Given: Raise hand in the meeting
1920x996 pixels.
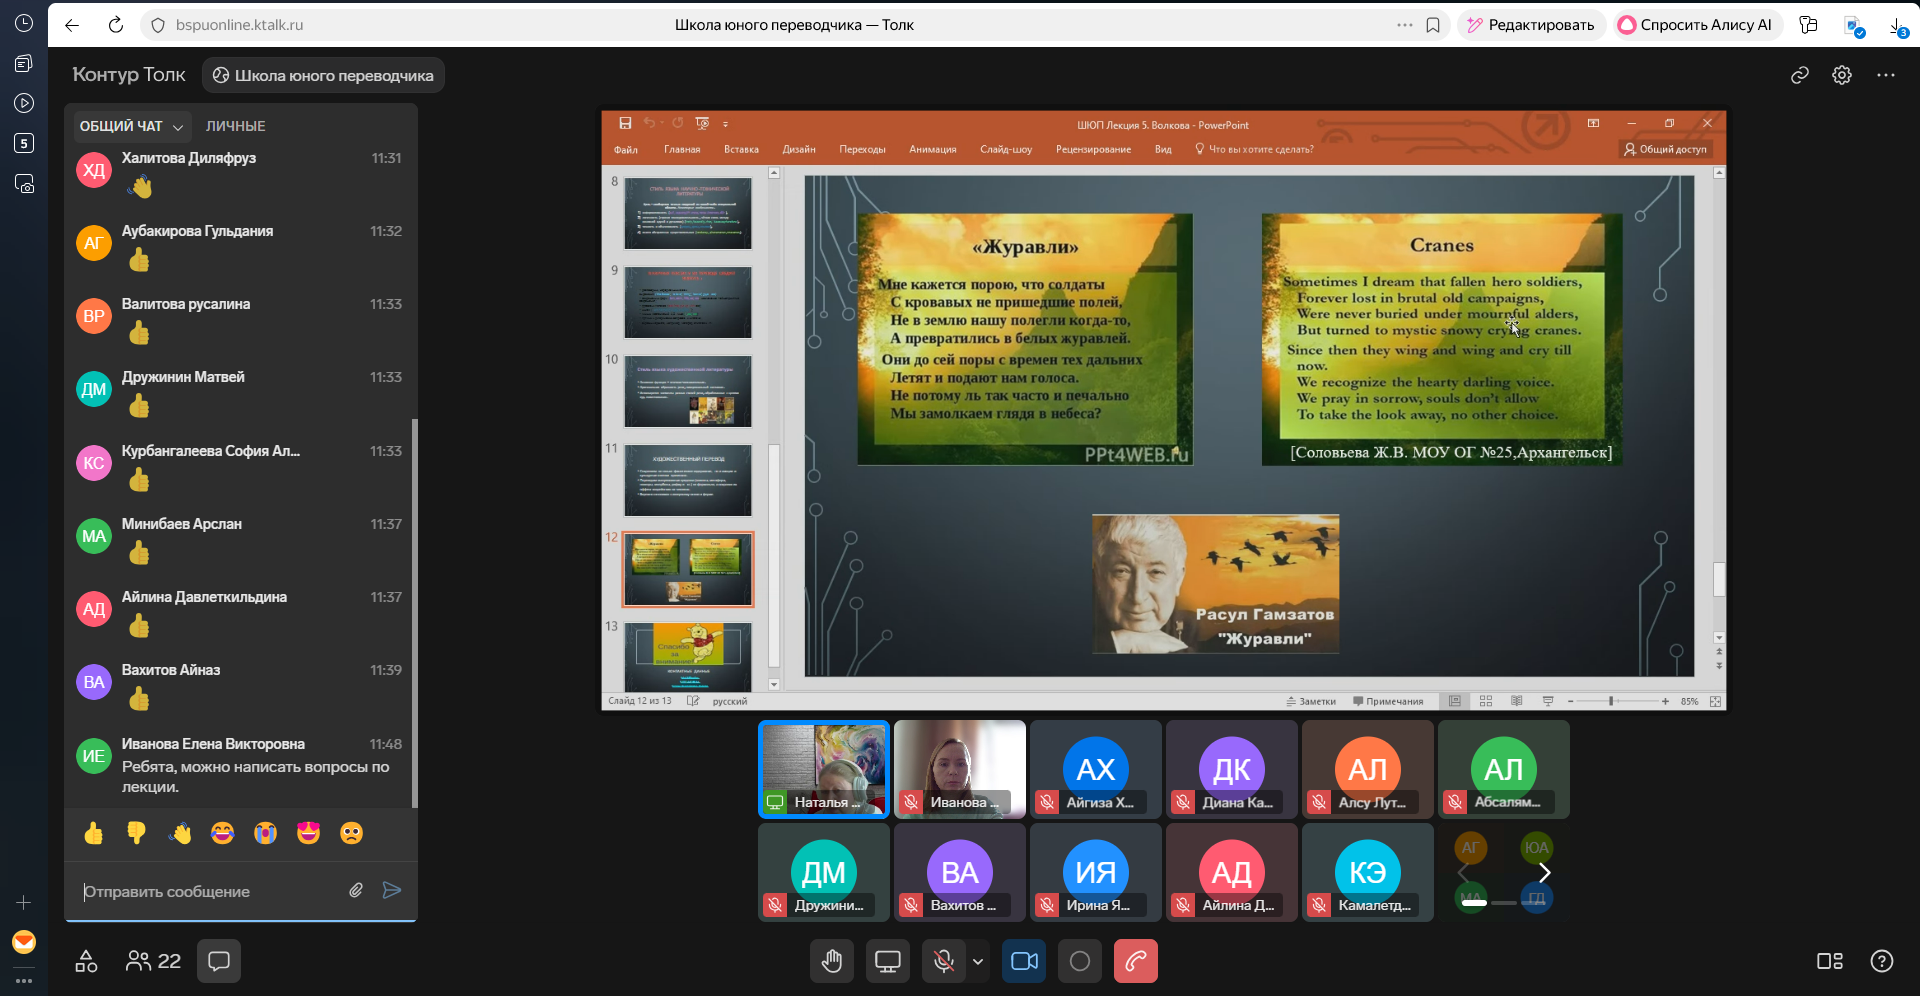Looking at the screenshot, I should [831, 961].
